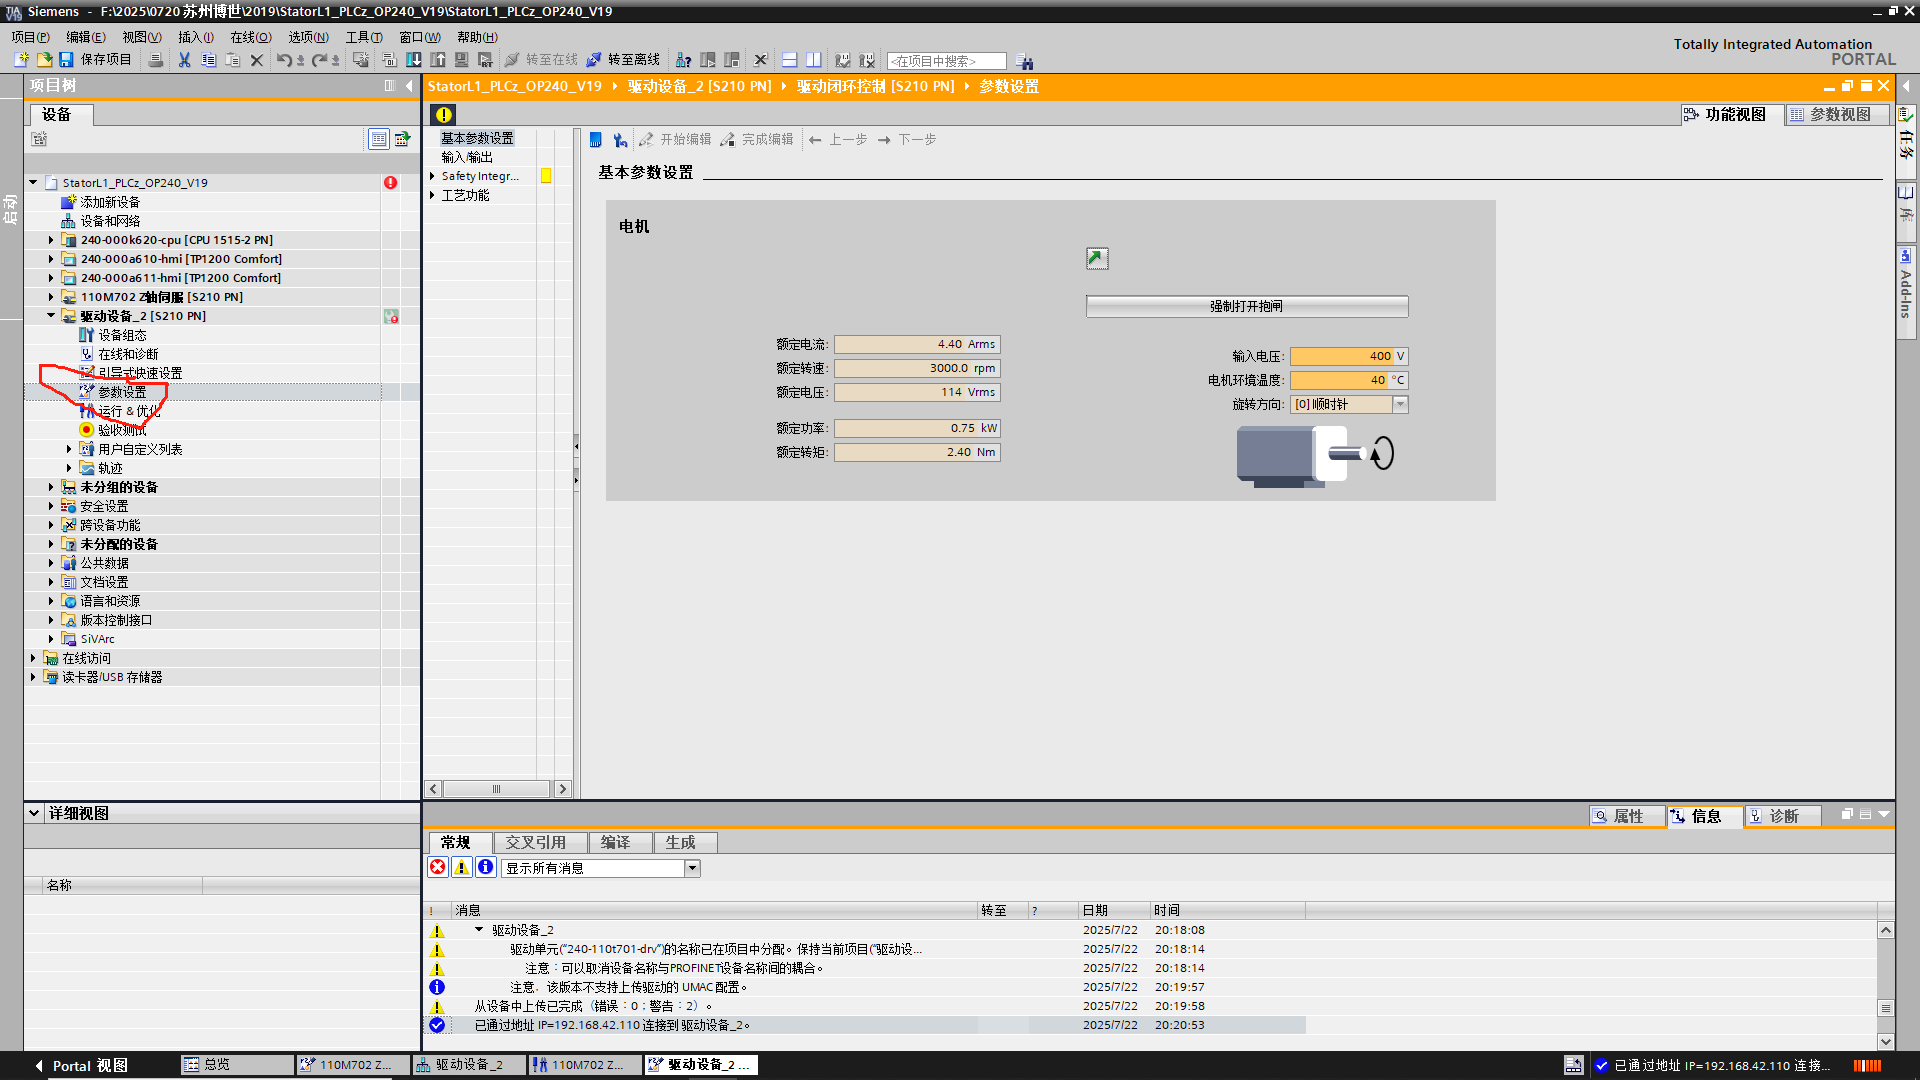Click the 电机环境温度 40 °C field
Image resolution: width=1920 pixels, height=1080 pixels.
pos(1348,380)
